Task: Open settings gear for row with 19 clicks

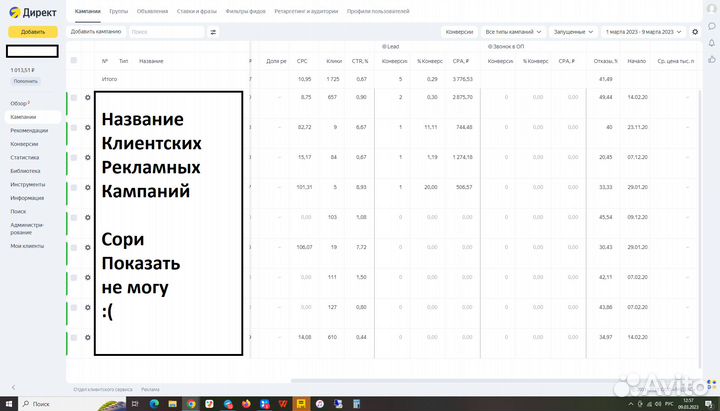Action: [x=88, y=248]
